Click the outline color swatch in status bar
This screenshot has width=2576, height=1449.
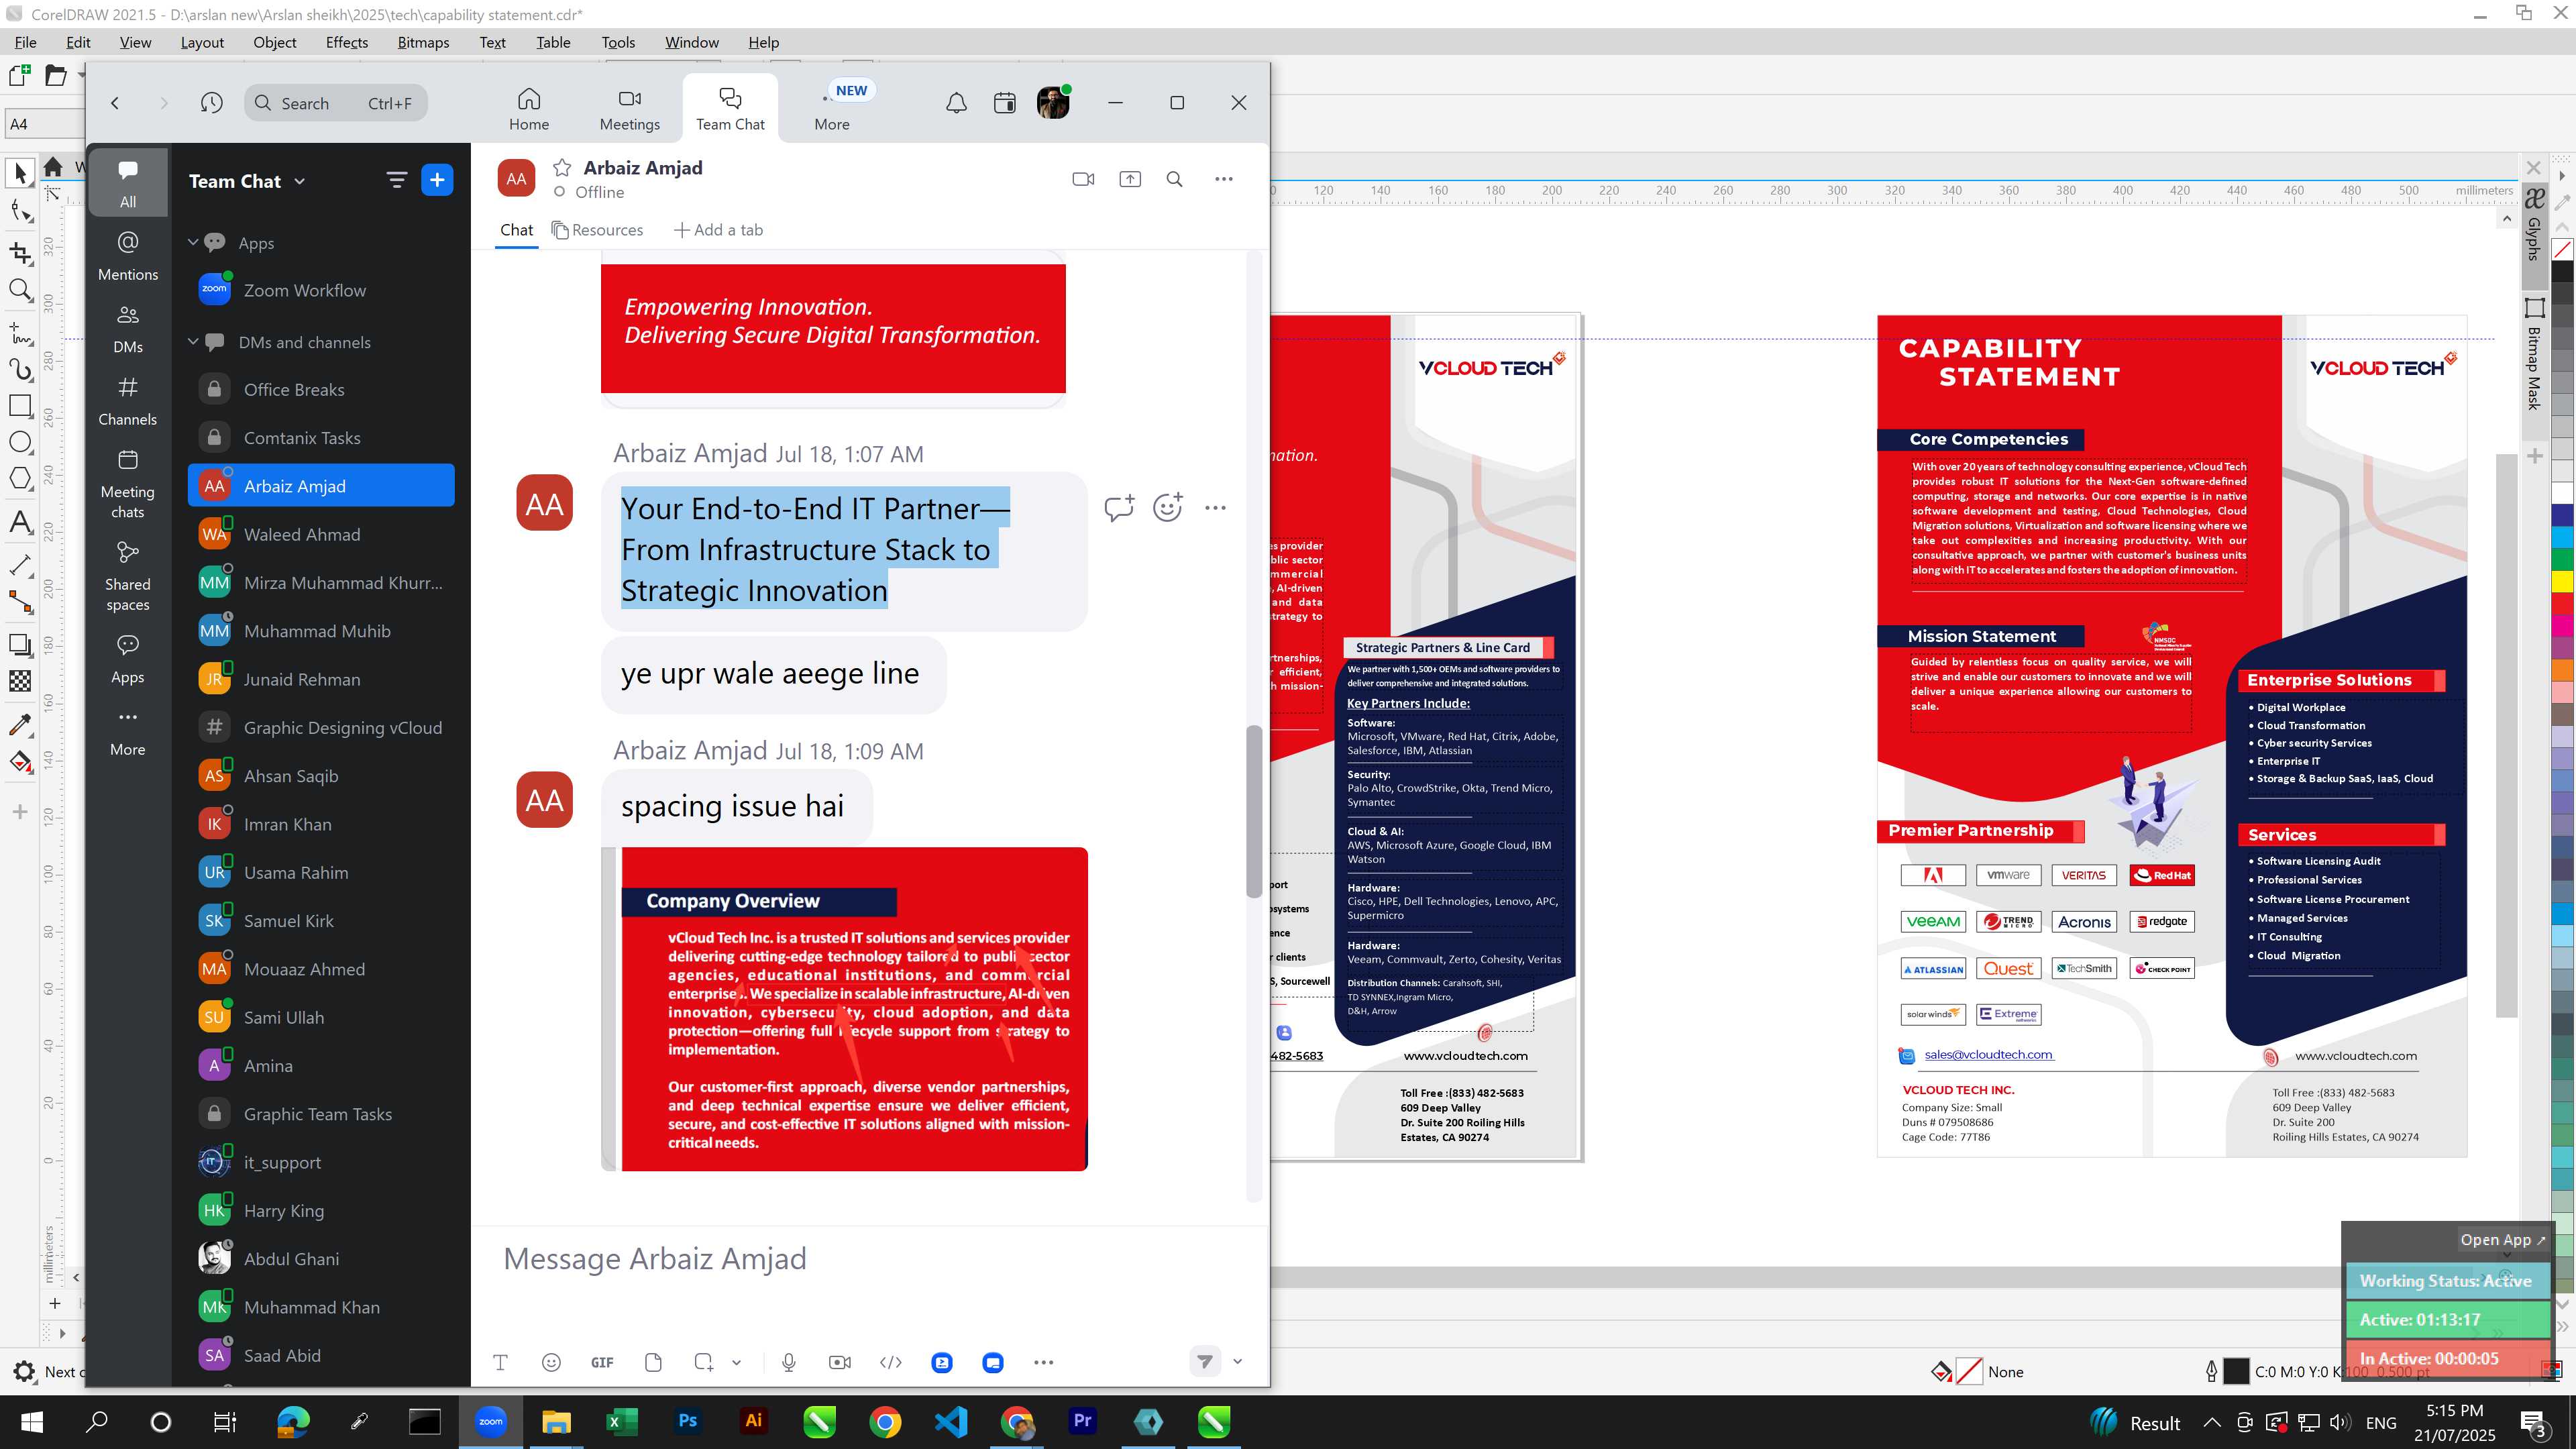pyautogui.click(x=2236, y=1371)
